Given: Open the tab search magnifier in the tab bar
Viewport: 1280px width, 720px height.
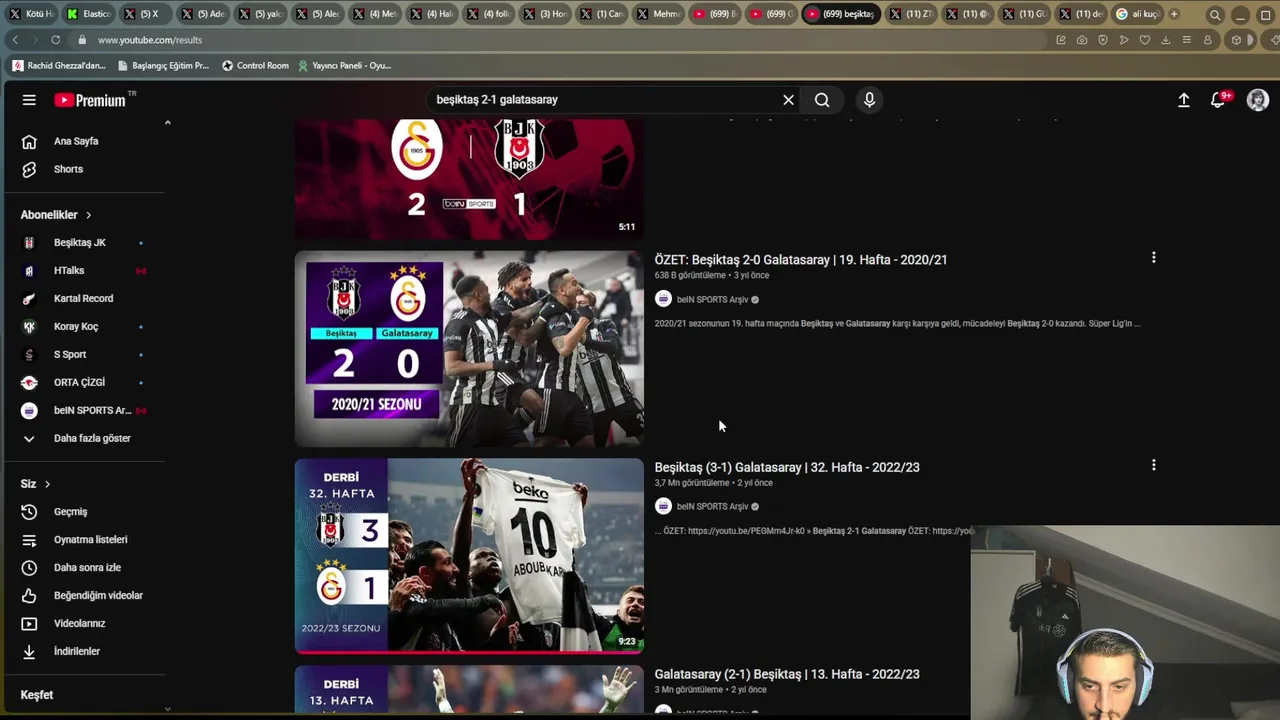Looking at the screenshot, I should pos(1214,14).
